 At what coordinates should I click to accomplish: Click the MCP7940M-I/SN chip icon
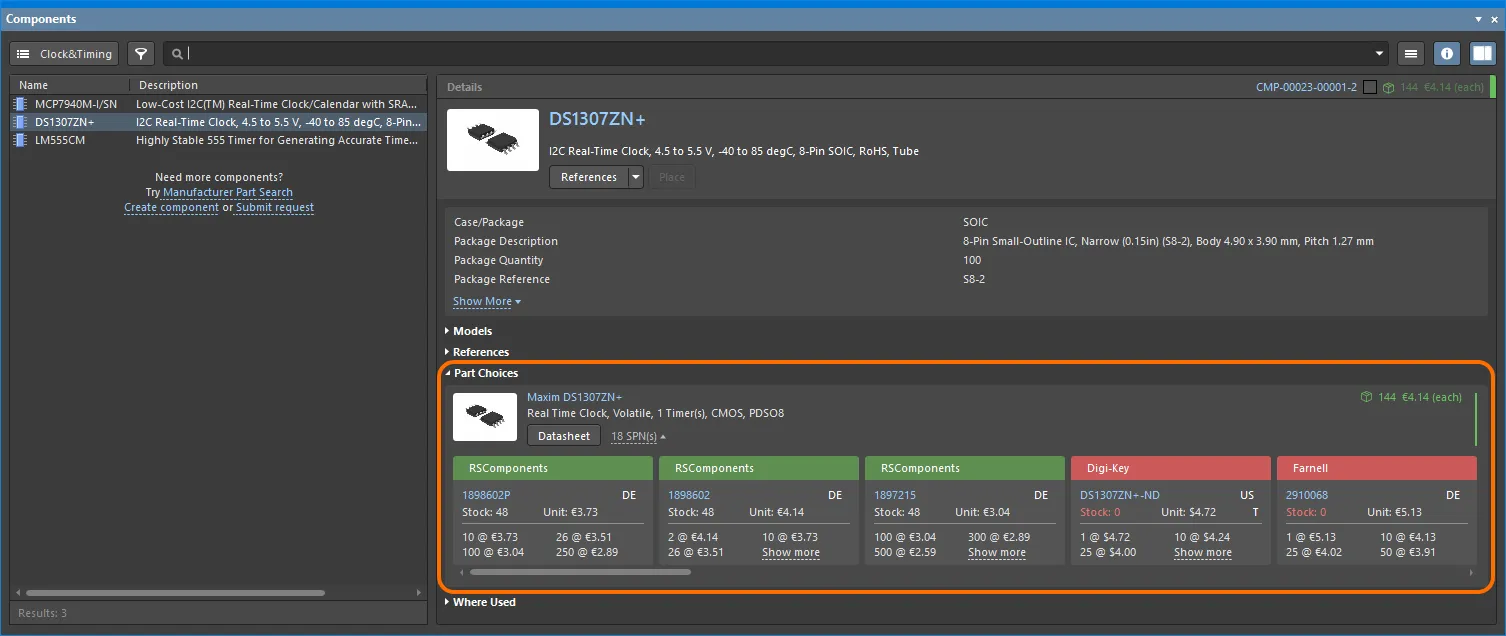click(20, 104)
